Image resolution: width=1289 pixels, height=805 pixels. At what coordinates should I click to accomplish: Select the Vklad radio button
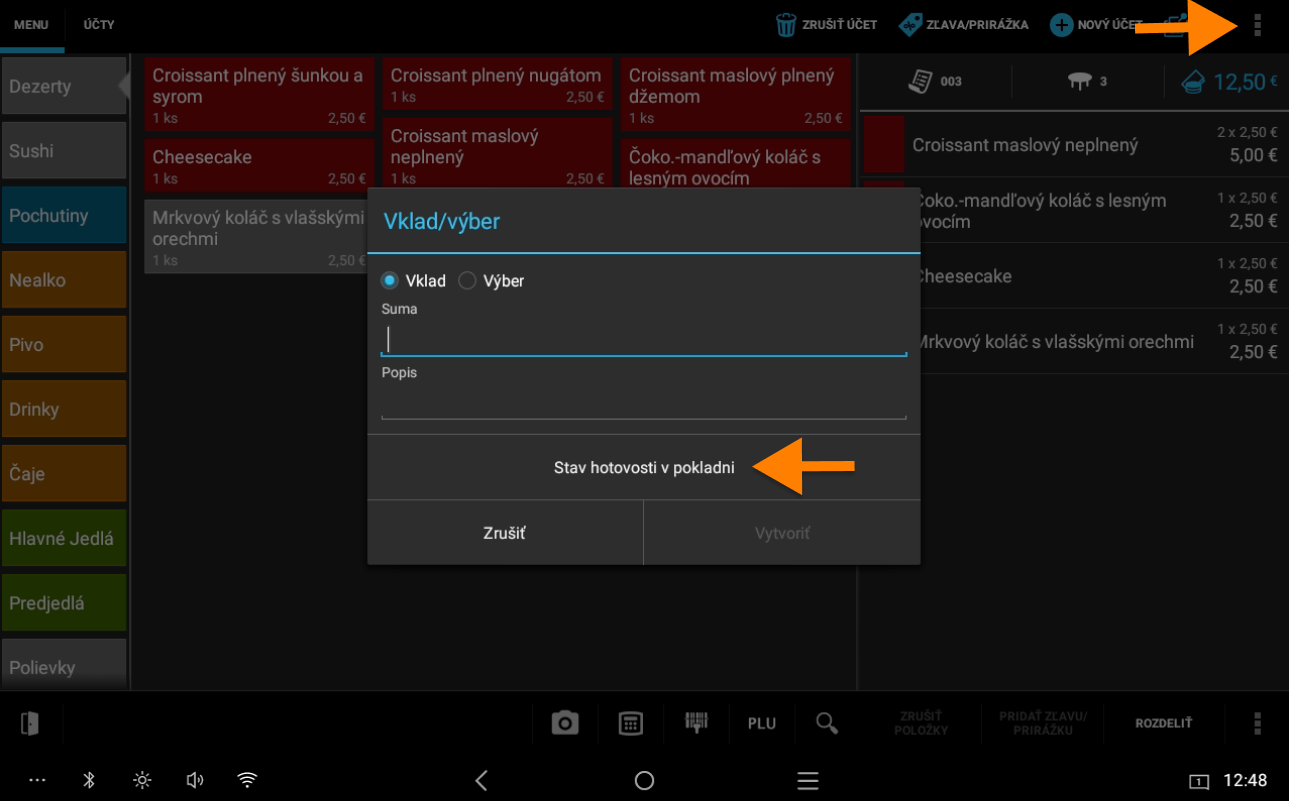coord(390,281)
